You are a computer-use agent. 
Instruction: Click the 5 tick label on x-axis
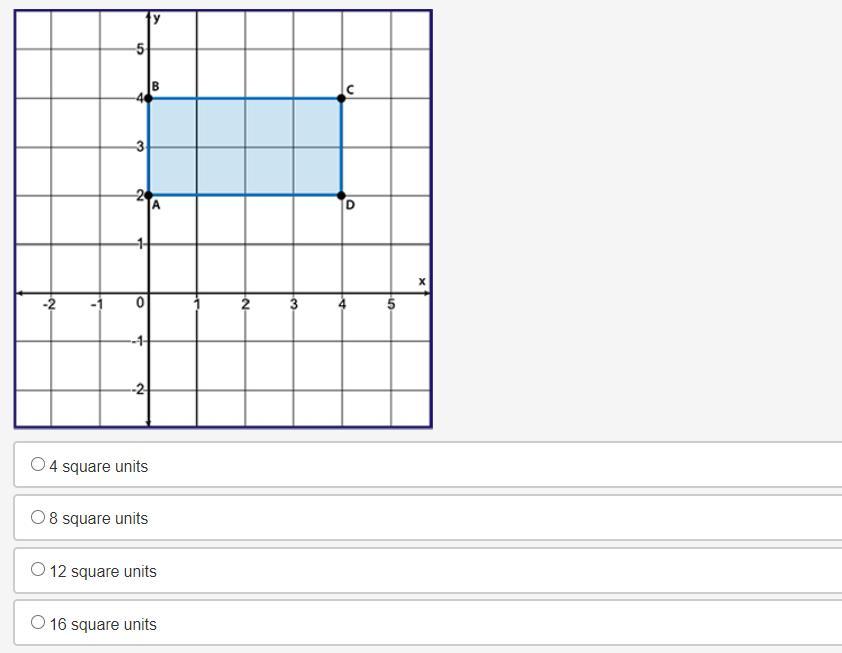(x=391, y=304)
